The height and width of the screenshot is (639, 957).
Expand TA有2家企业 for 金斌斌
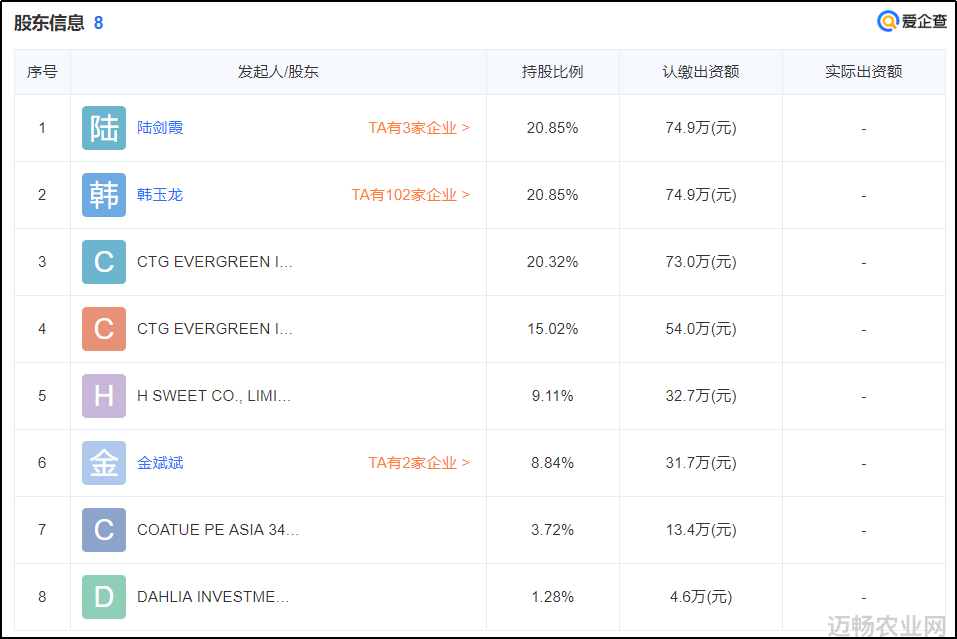[419, 463]
